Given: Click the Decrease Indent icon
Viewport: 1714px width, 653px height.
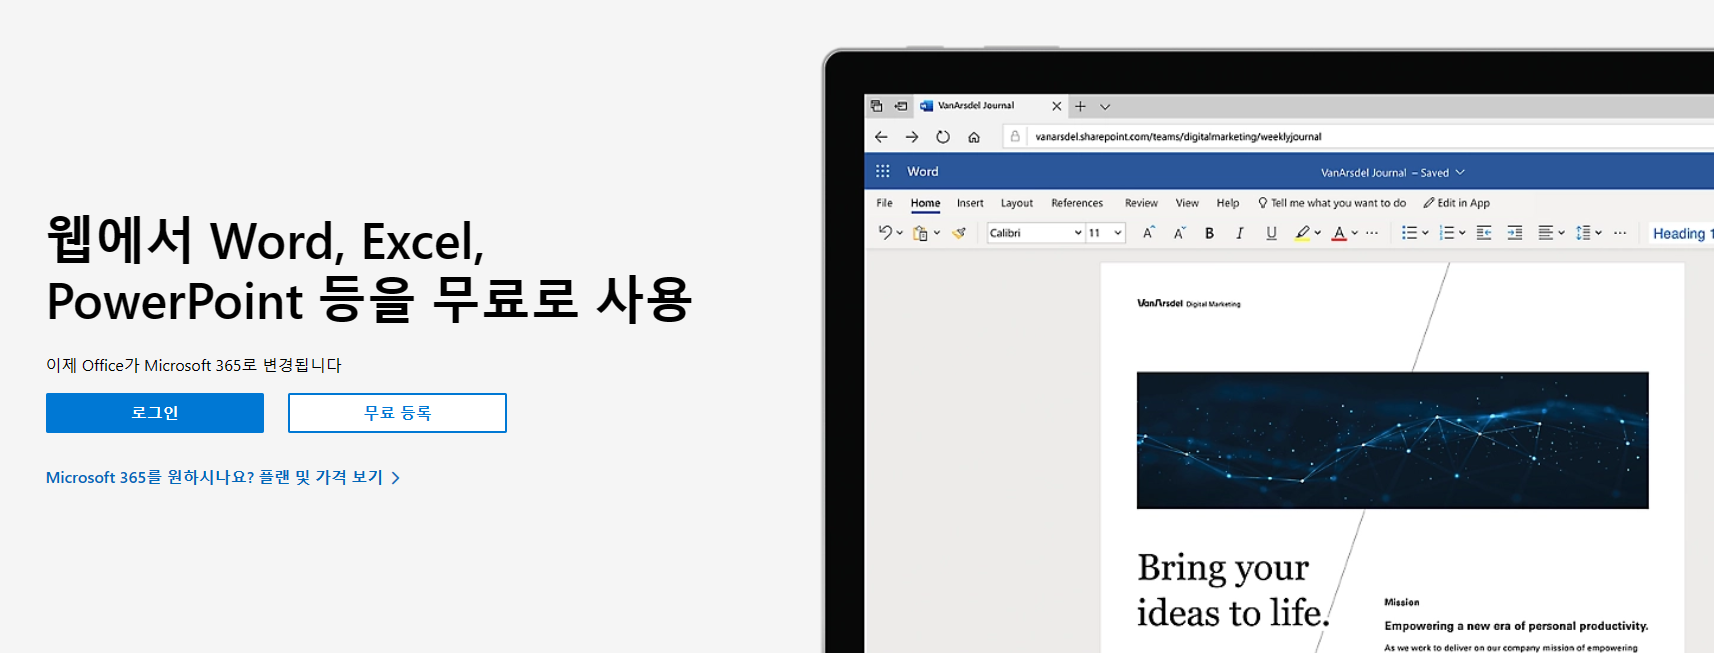Looking at the screenshot, I should click(x=1484, y=233).
